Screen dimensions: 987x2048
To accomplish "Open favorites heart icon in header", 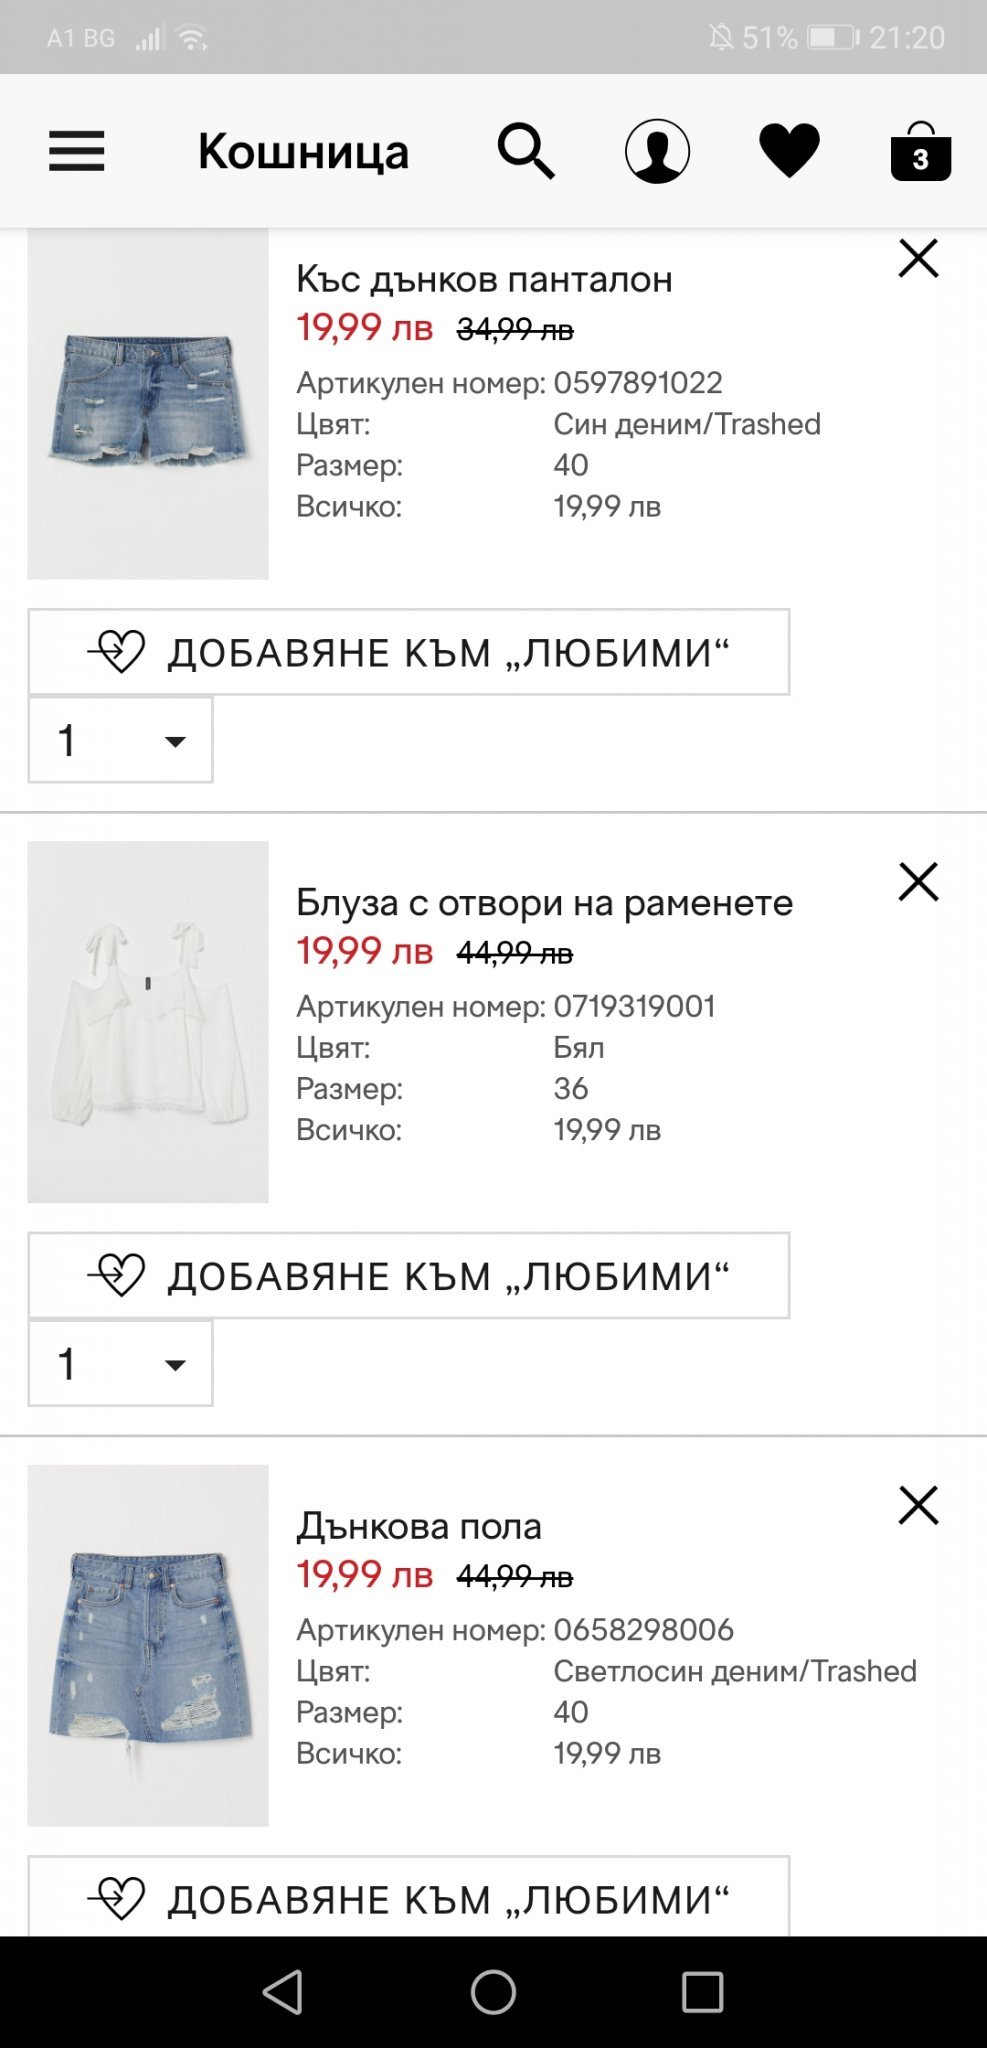I will click(789, 152).
